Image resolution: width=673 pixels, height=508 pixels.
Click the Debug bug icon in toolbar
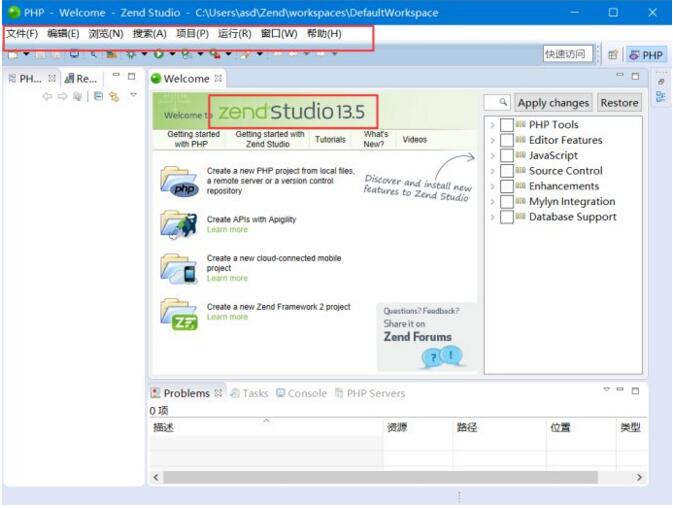[x=131, y=54]
